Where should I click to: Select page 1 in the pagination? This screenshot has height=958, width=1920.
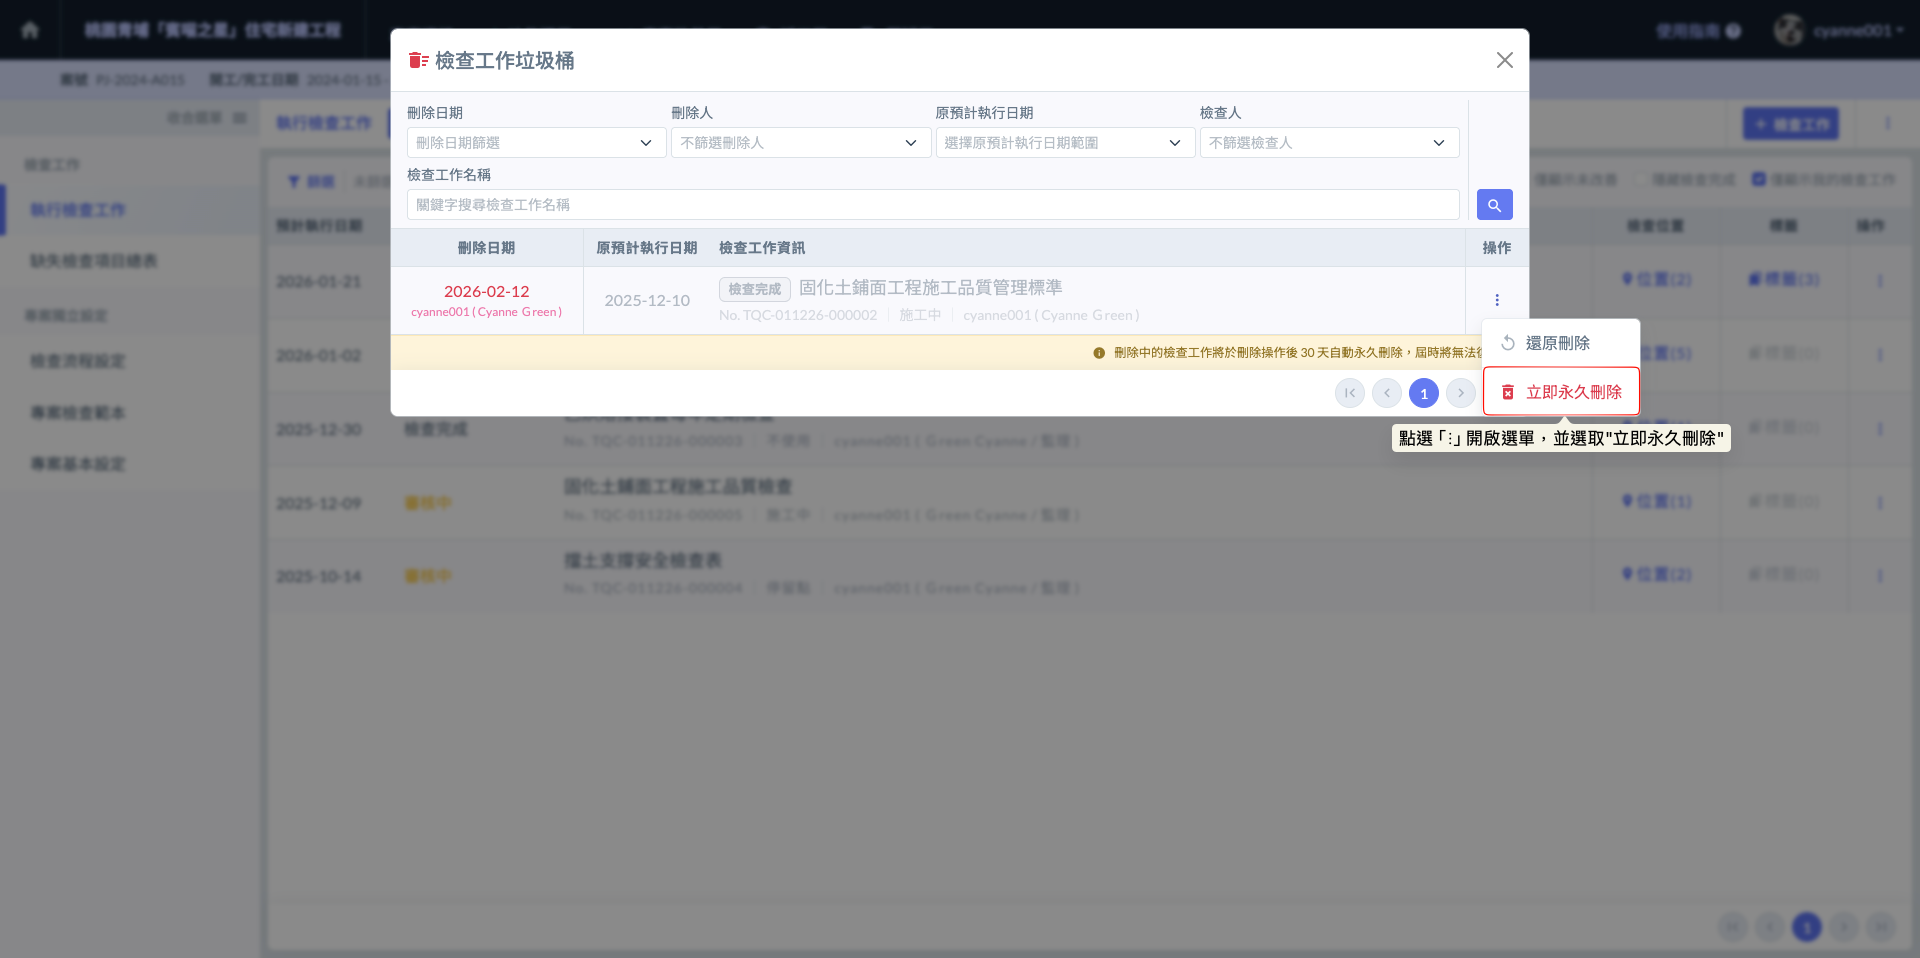1423,393
